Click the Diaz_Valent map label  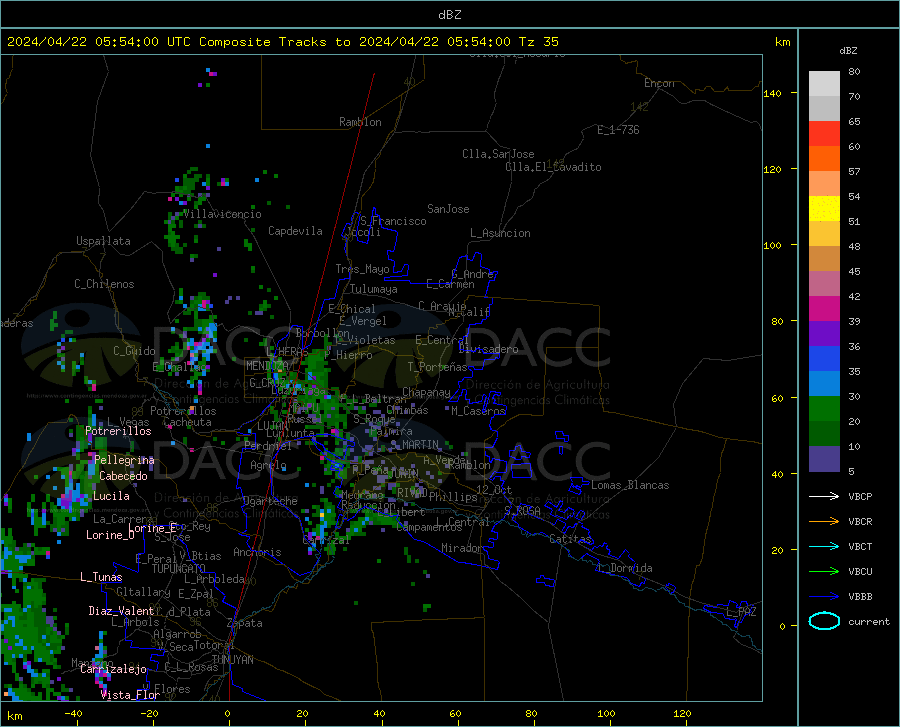tap(121, 611)
